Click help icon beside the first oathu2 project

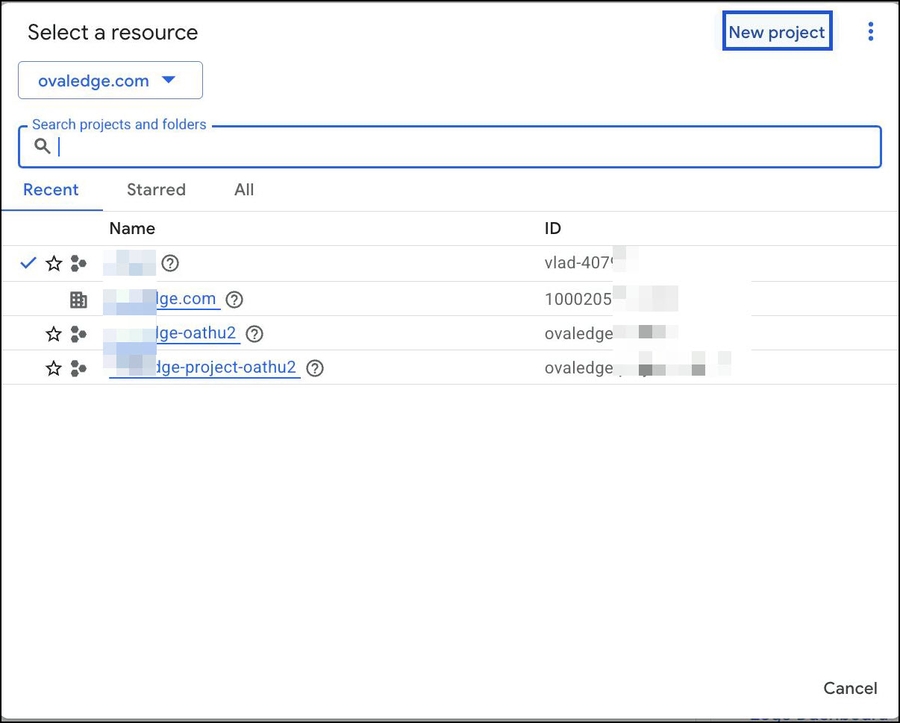coord(254,334)
